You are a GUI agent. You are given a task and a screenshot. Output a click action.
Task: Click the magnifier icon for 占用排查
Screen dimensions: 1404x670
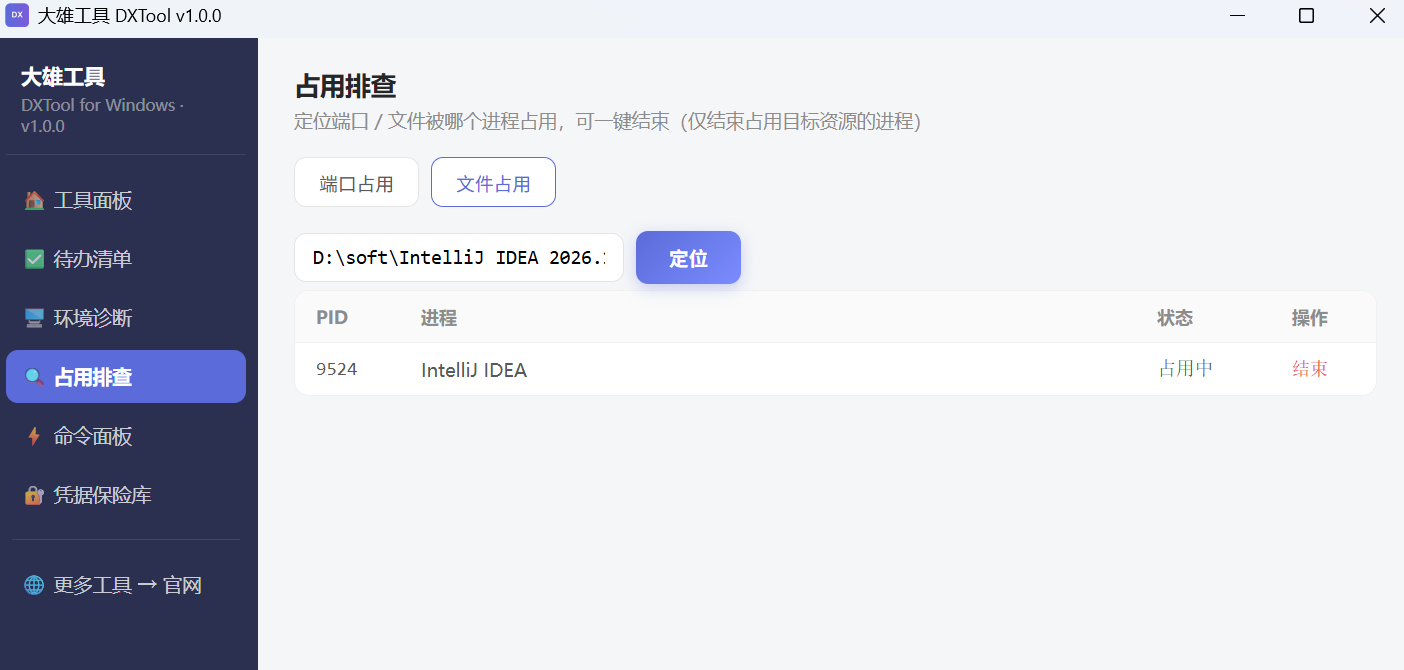[34, 378]
